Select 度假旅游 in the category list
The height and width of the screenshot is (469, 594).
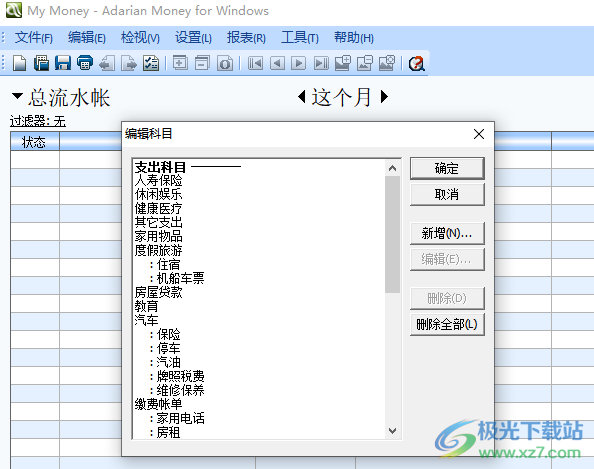pyautogui.click(x=158, y=250)
